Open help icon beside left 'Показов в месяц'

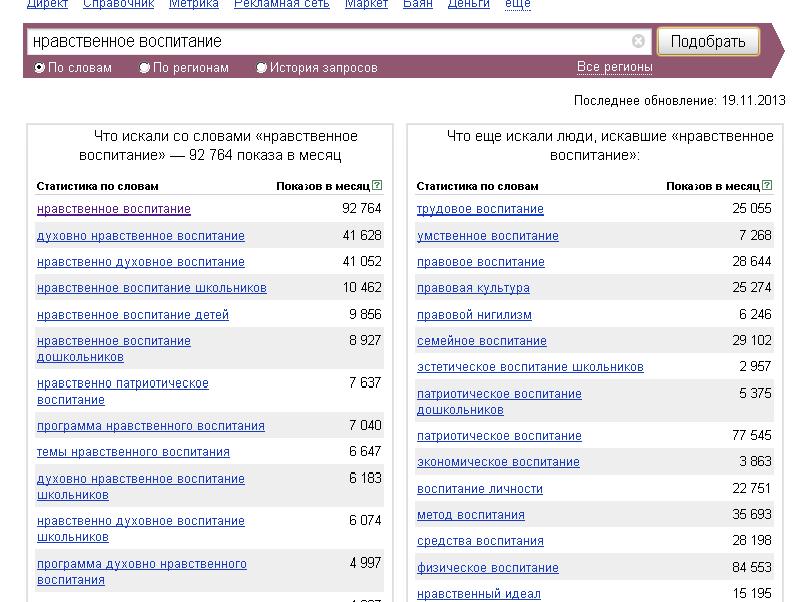[x=377, y=185]
